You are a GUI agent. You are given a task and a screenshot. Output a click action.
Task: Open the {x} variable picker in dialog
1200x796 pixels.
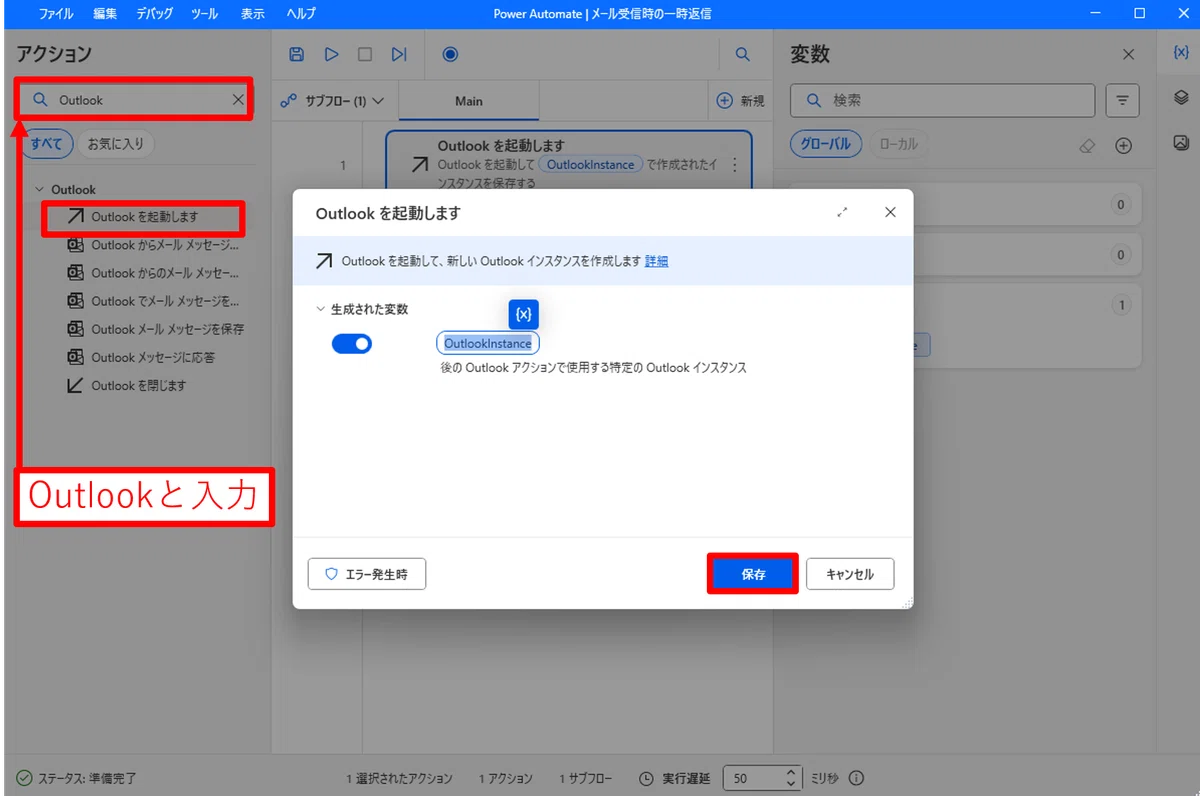coord(523,314)
